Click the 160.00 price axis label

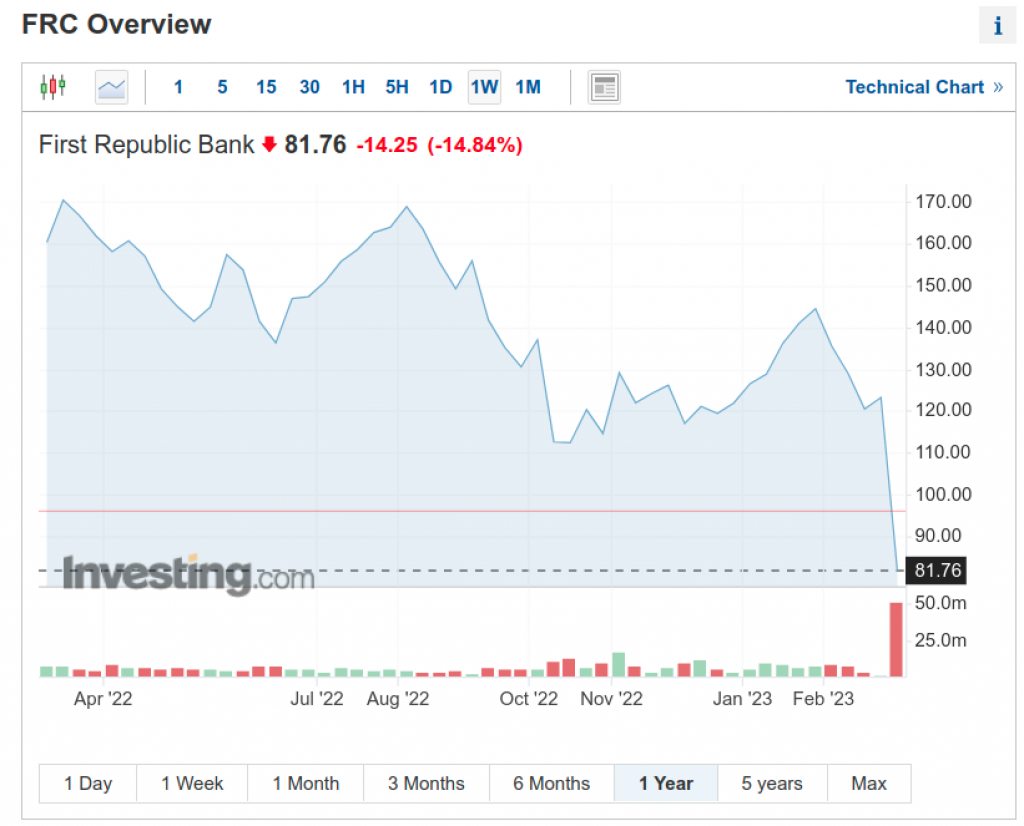[x=943, y=243]
